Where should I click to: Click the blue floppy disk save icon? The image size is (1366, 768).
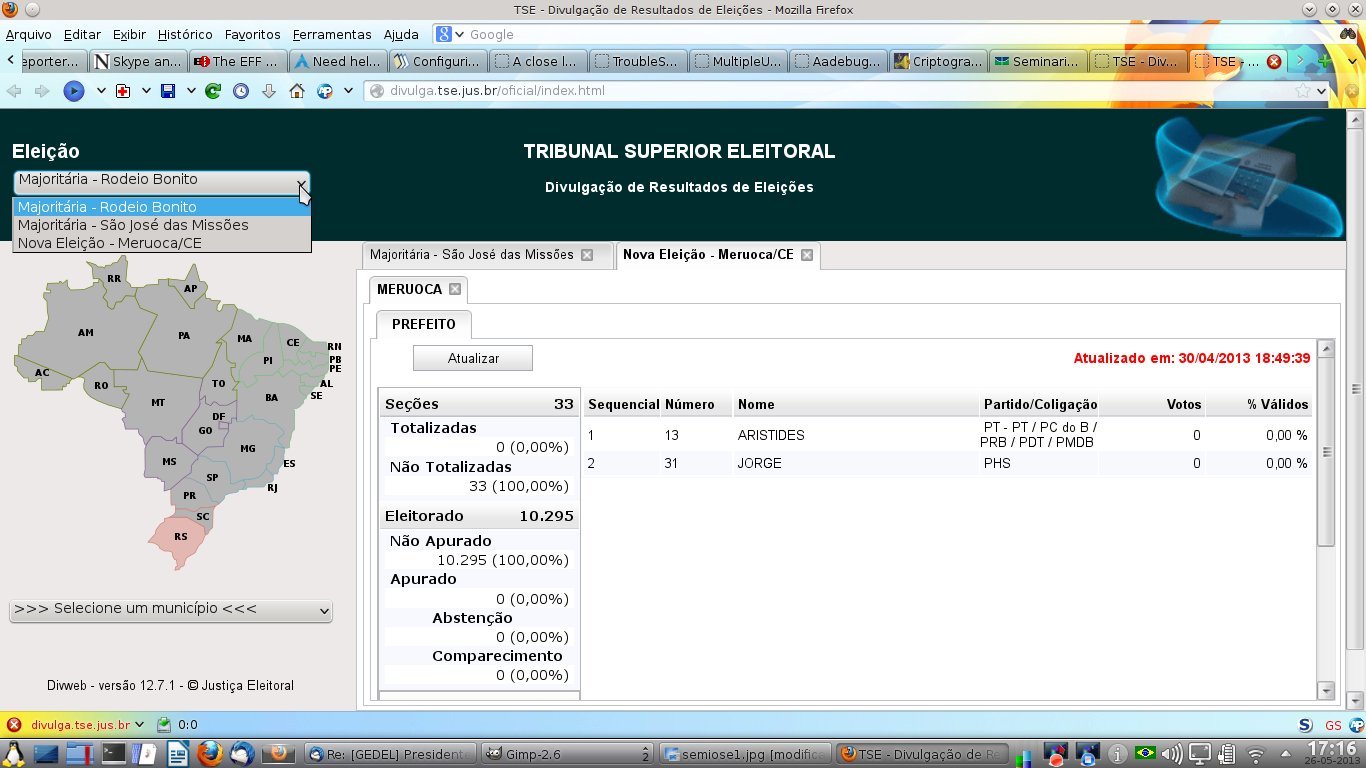click(167, 91)
